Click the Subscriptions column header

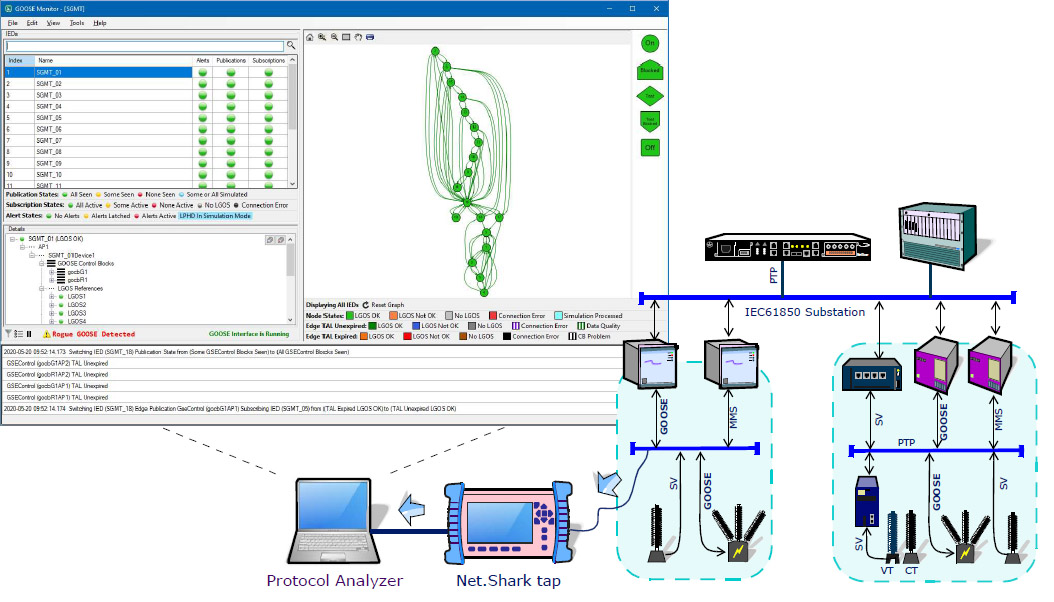(269, 60)
